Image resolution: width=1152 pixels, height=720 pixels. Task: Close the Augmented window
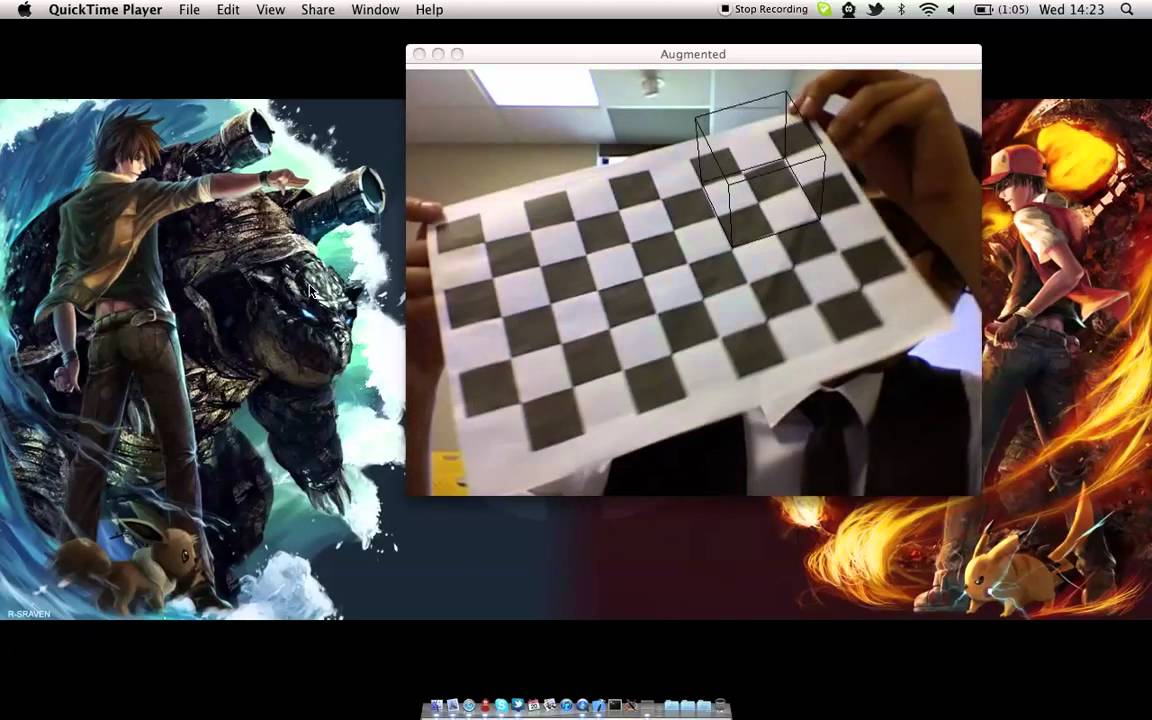click(x=420, y=54)
